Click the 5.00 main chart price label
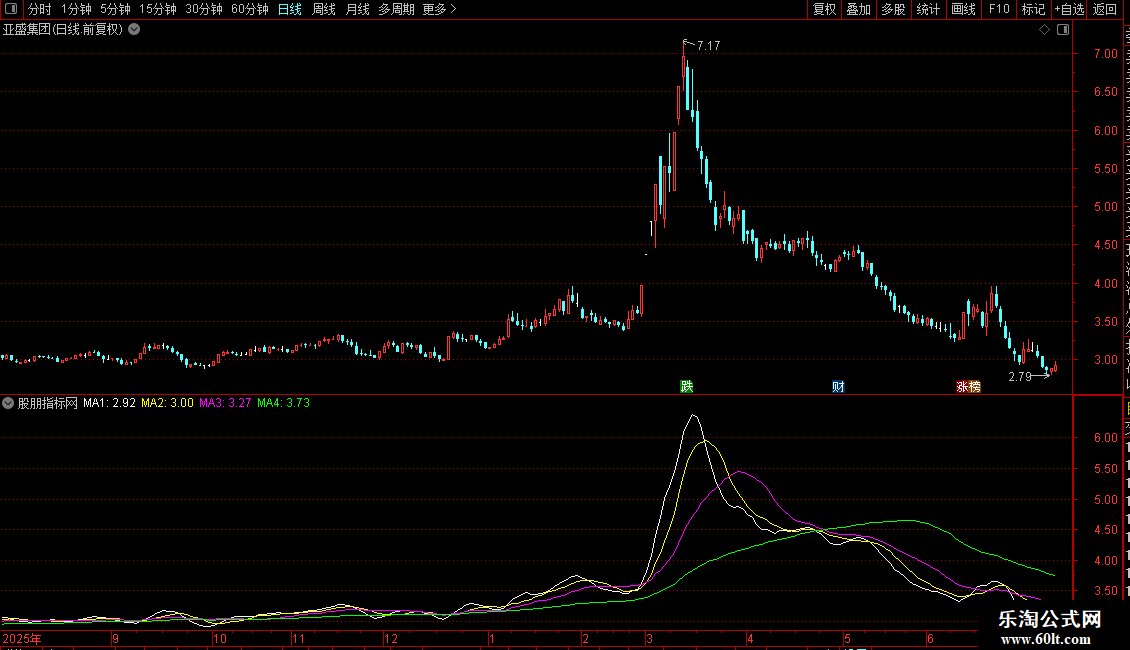This screenshot has height=650, width=1130. pyautogui.click(x=1105, y=207)
